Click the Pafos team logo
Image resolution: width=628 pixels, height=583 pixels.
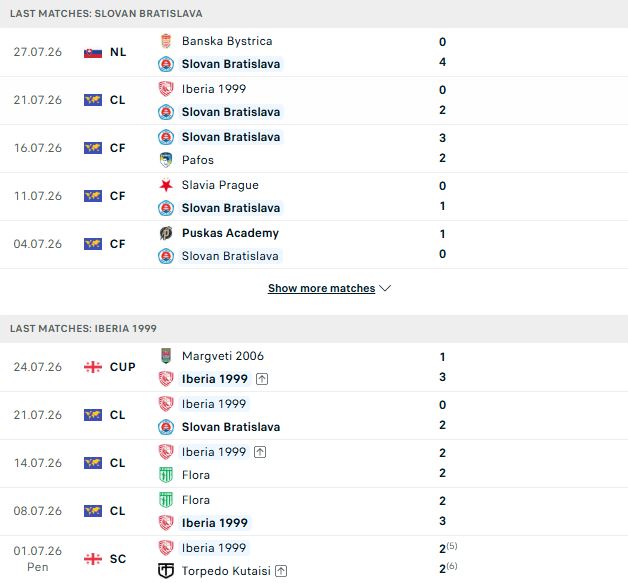coord(166,160)
